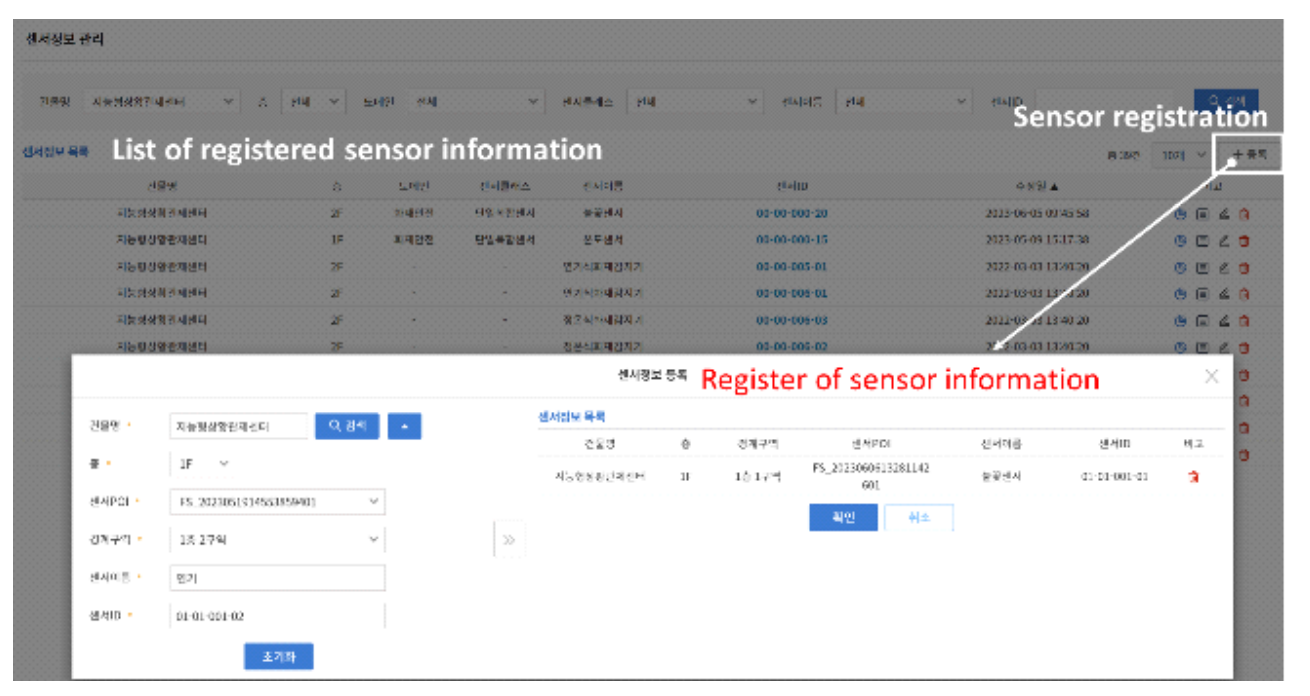The image size is (1310, 696).
Task: Click the red delete icon in the dialog's sensor list
Action: (1192, 477)
